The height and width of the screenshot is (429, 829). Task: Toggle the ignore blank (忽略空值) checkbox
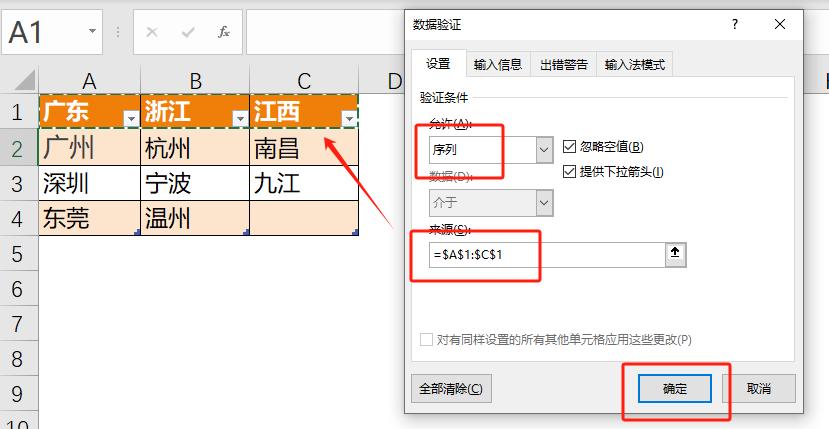[569, 147]
